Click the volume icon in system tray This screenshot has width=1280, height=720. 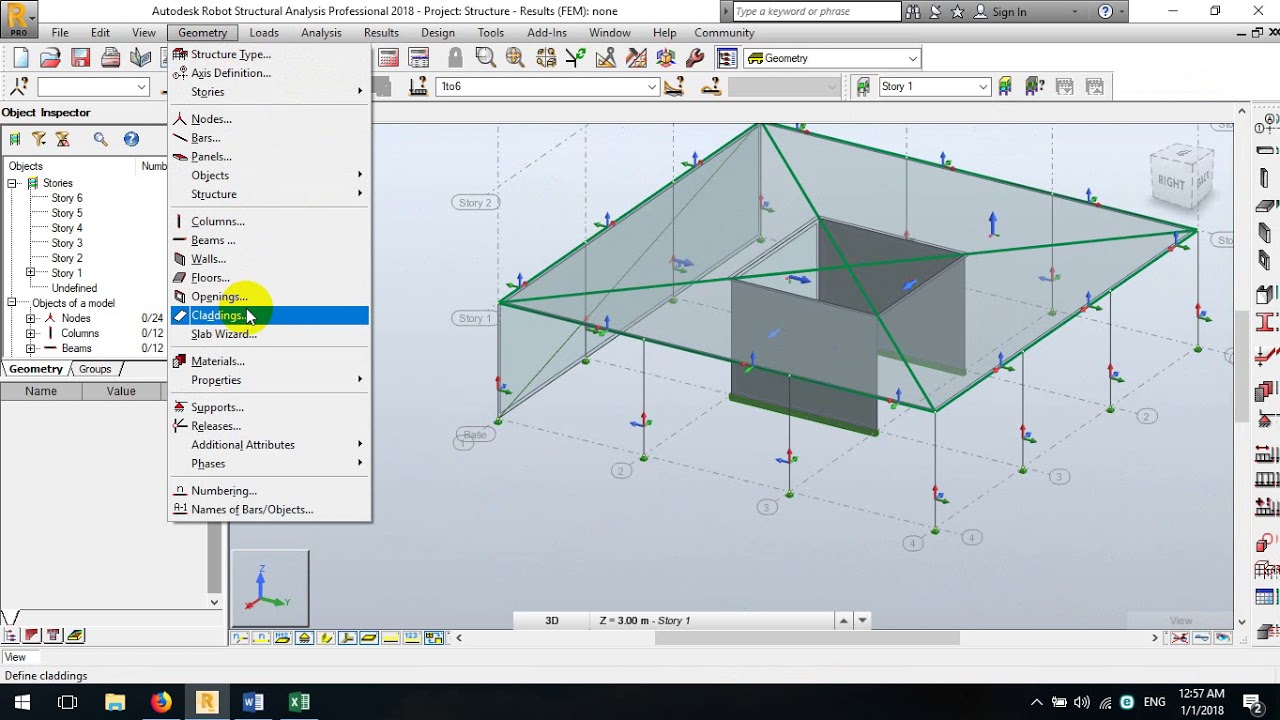coord(1082,702)
